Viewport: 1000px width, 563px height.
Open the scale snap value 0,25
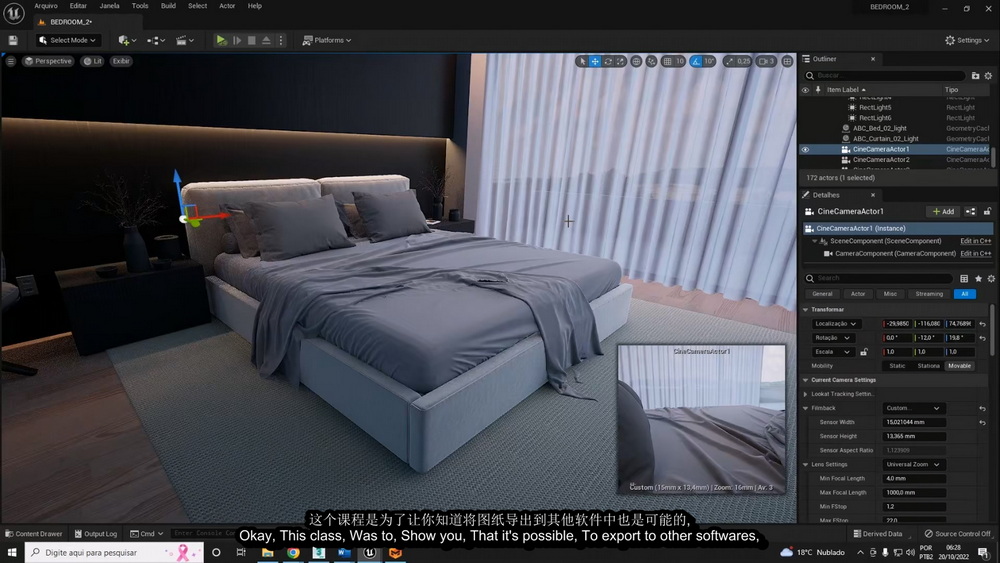point(744,61)
